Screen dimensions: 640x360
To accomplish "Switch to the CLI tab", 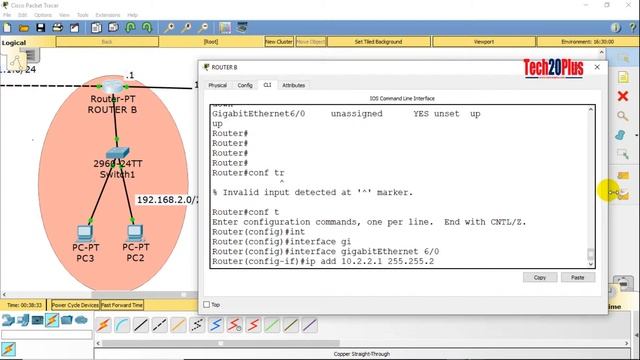I will (x=267, y=85).
